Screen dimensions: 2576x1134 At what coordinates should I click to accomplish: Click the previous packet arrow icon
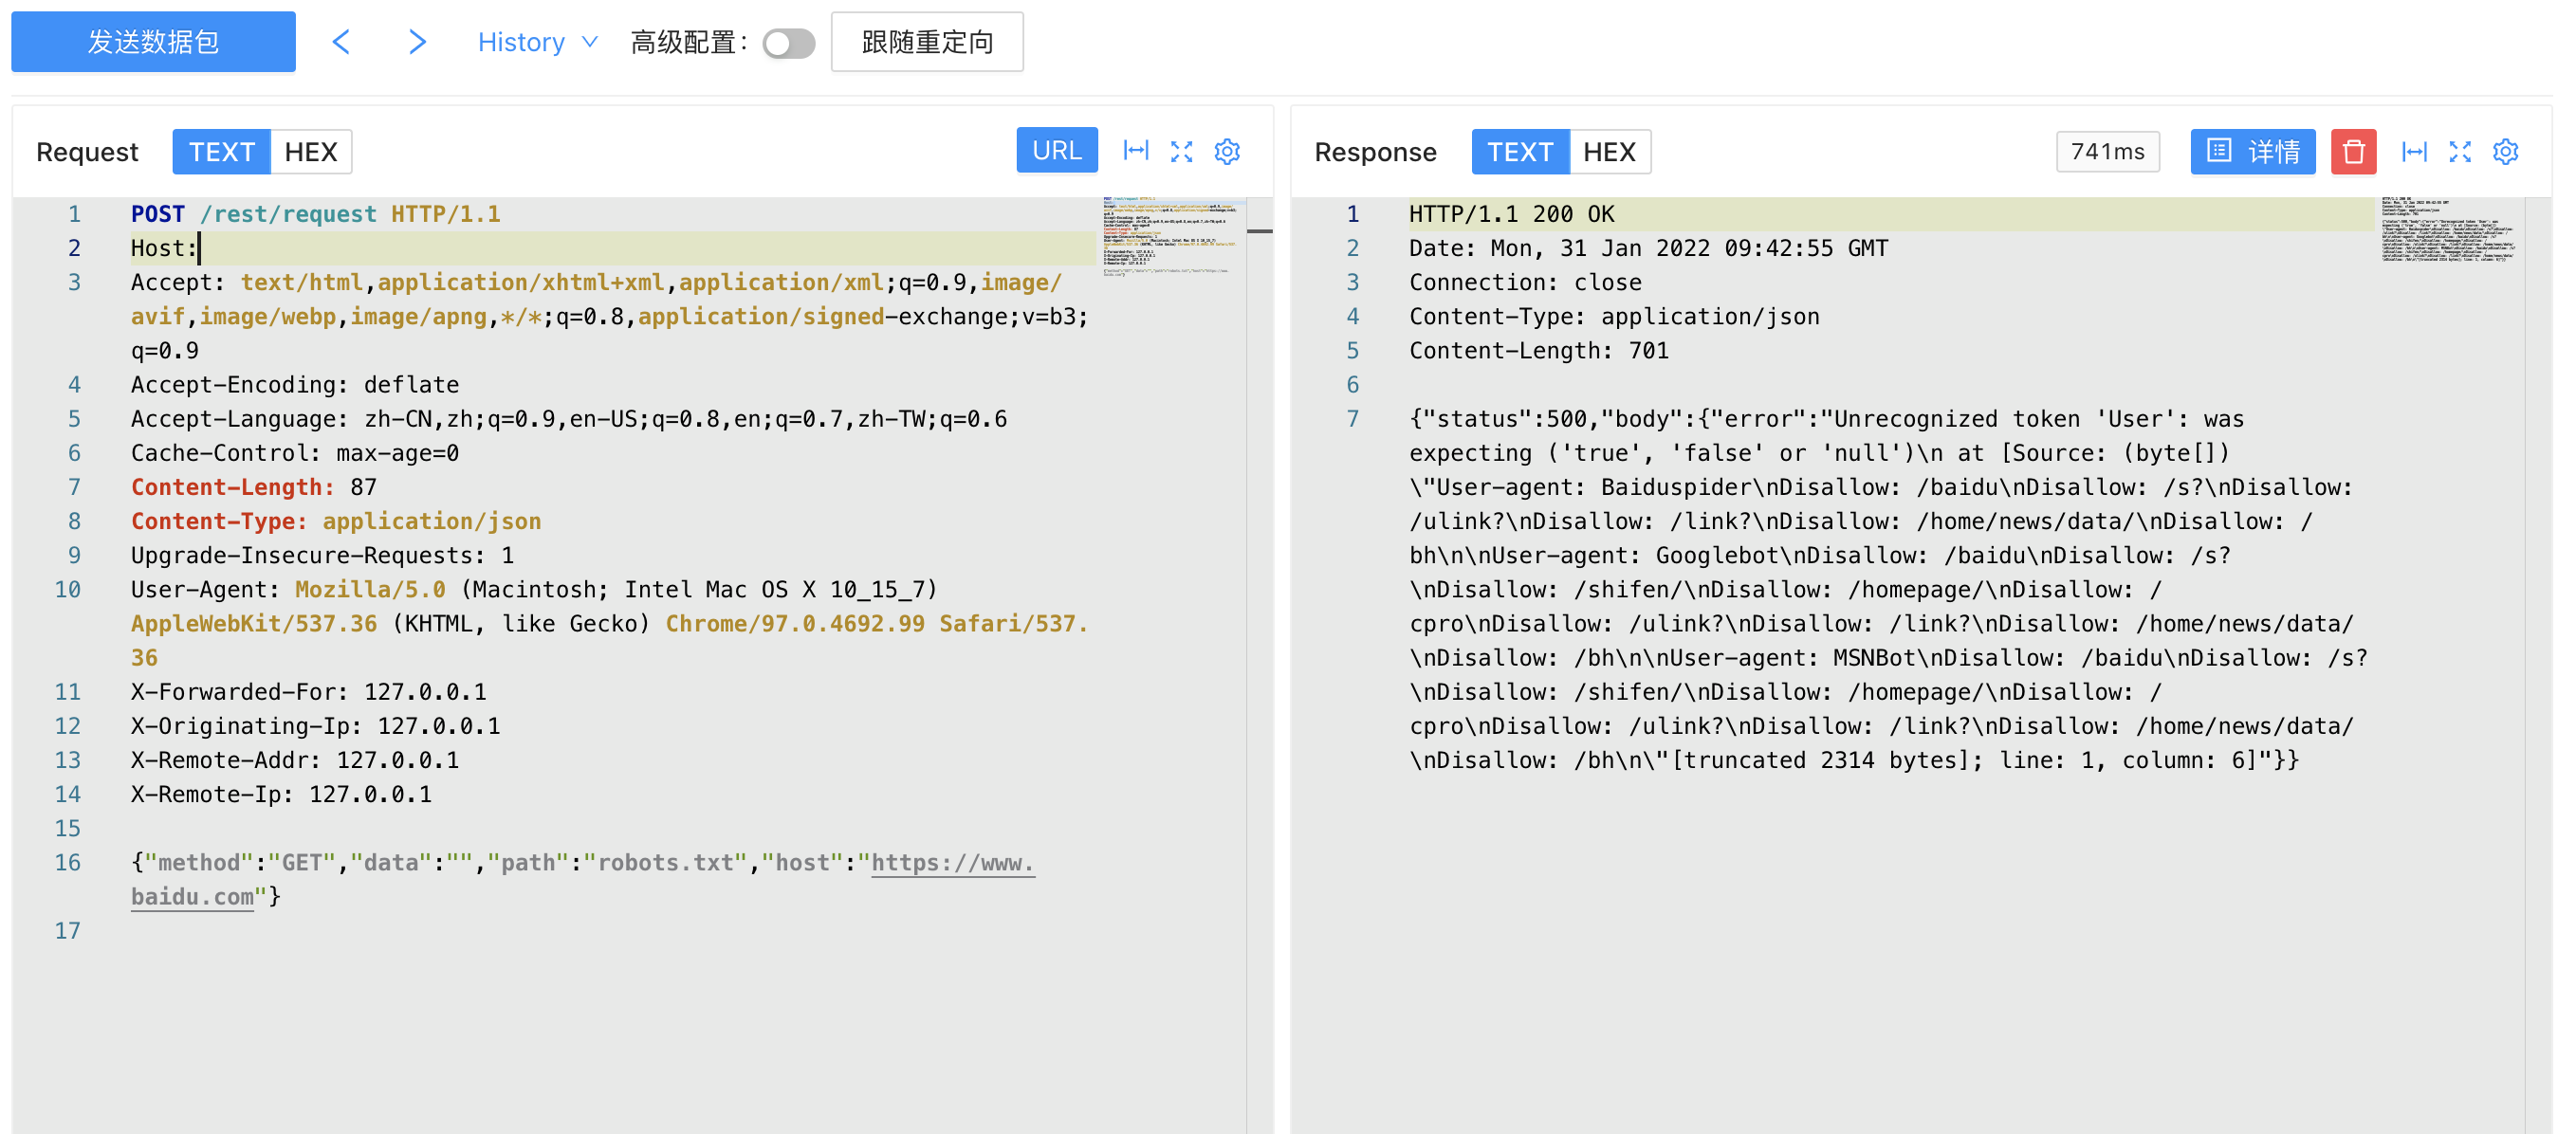click(341, 42)
